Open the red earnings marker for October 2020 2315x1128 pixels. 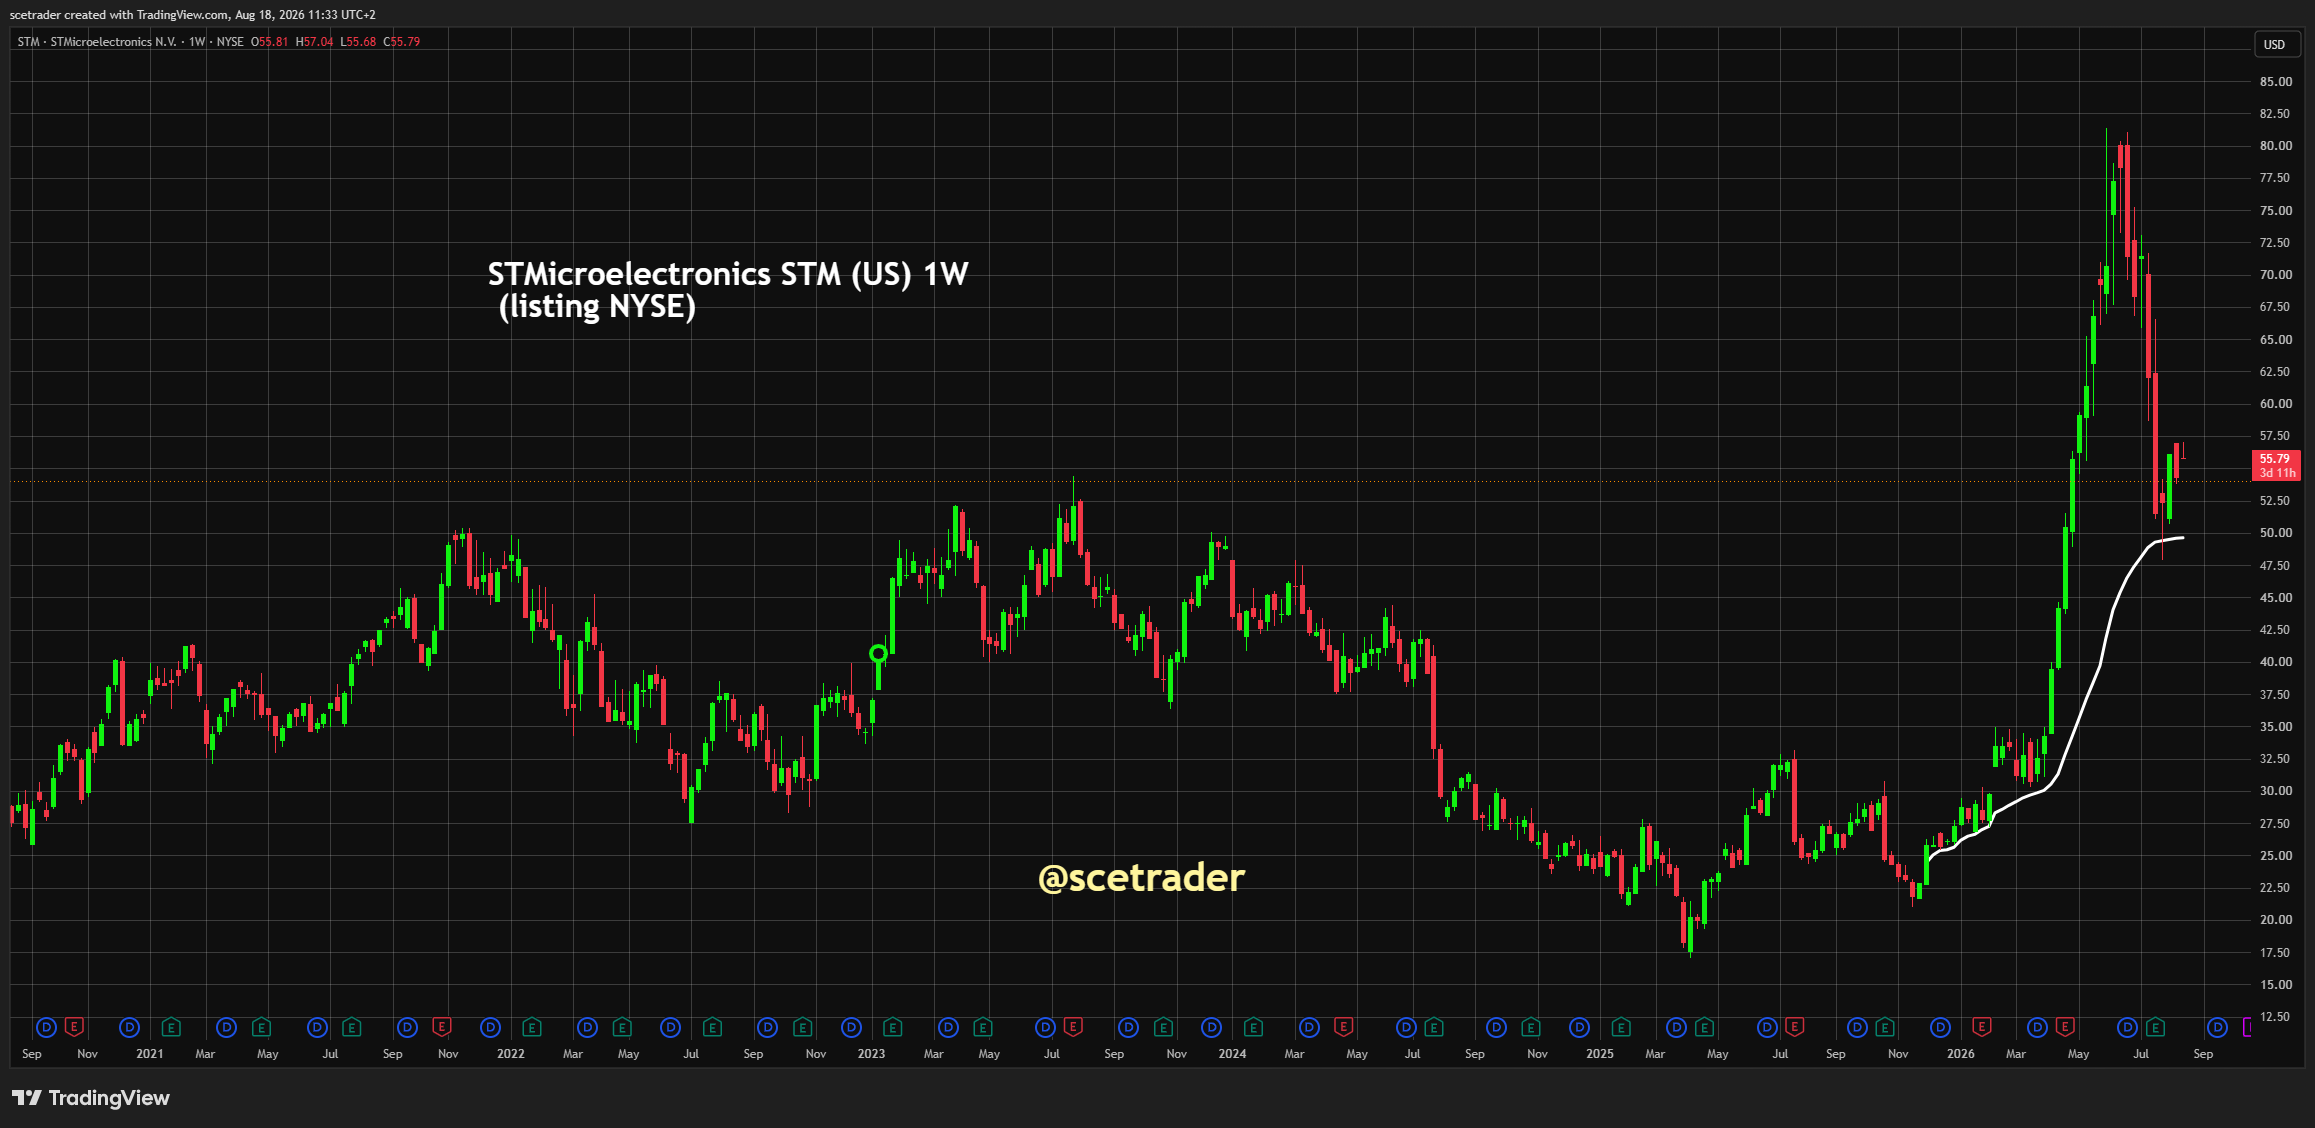[74, 1027]
